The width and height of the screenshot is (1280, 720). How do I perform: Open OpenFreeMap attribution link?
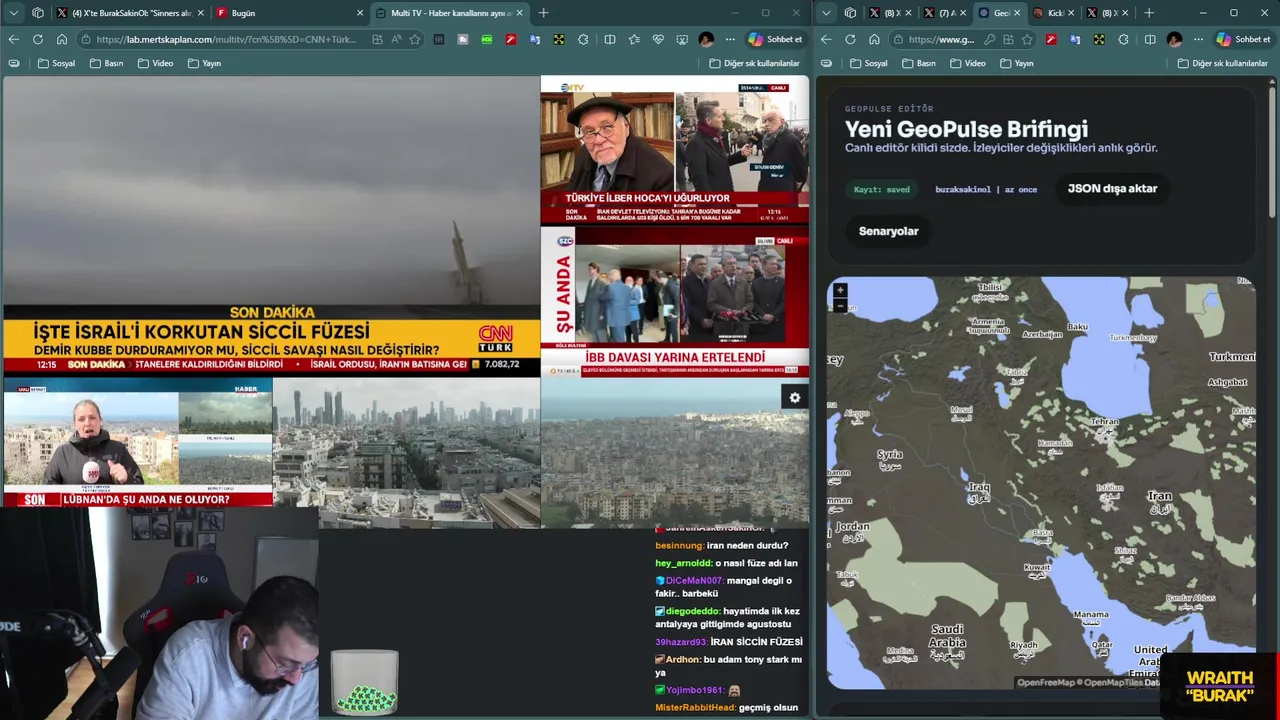pyautogui.click(x=1045, y=683)
